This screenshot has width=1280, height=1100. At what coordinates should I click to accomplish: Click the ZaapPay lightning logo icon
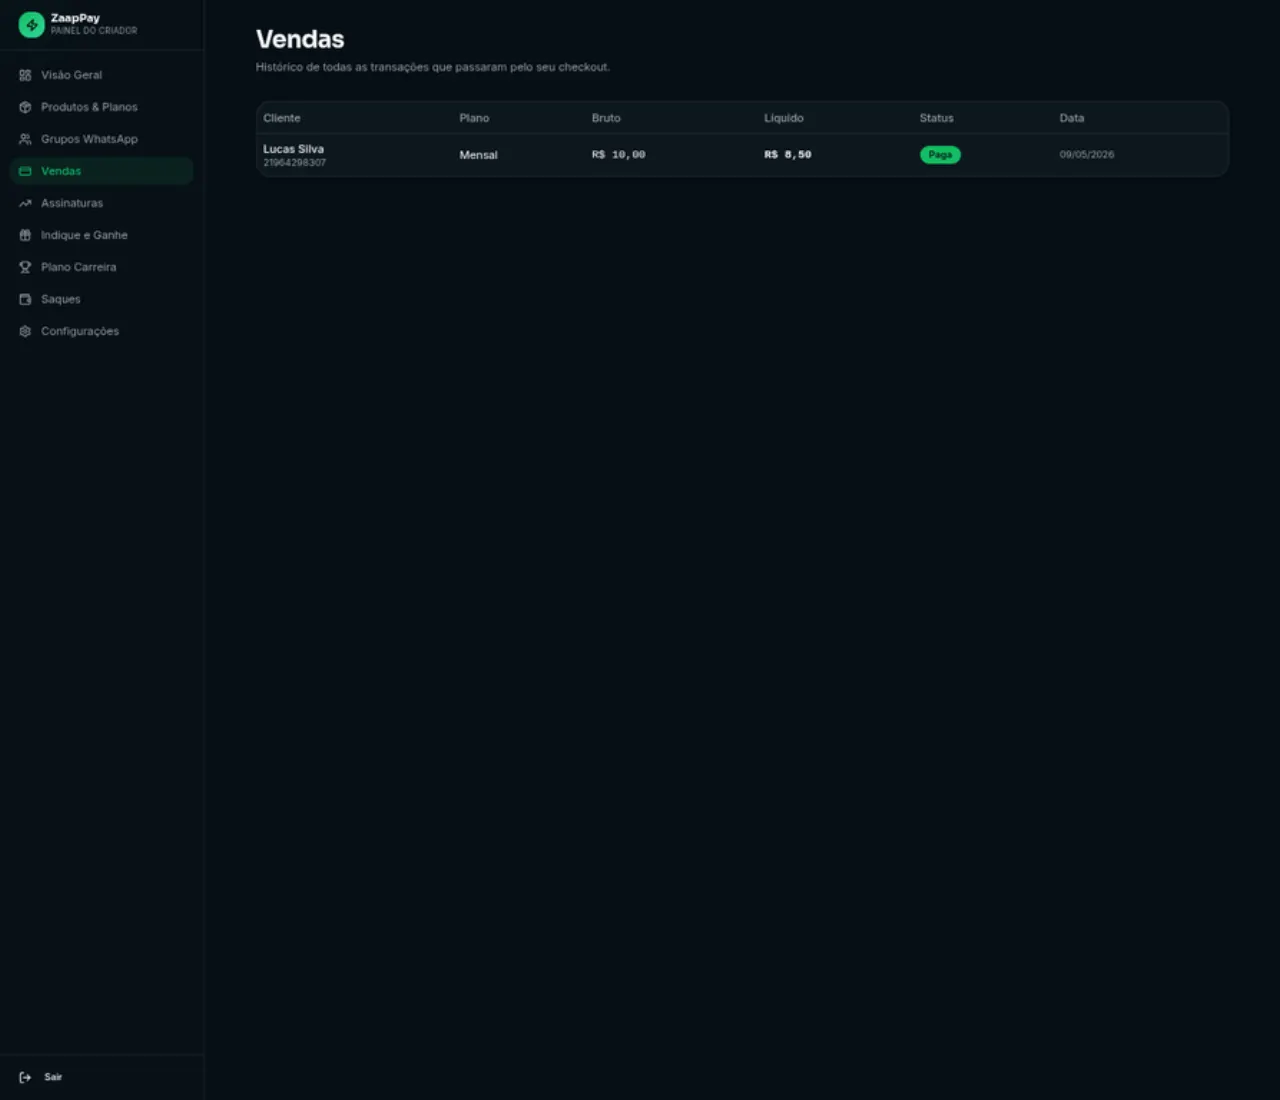pos(32,25)
